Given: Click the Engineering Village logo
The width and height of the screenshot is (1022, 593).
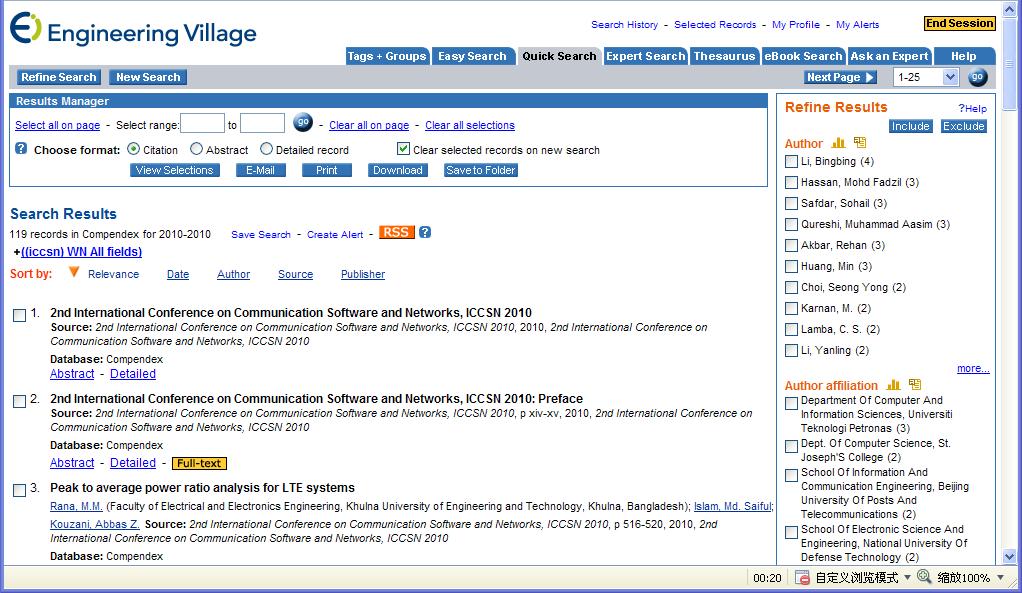Looking at the screenshot, I should pos(133,29).
